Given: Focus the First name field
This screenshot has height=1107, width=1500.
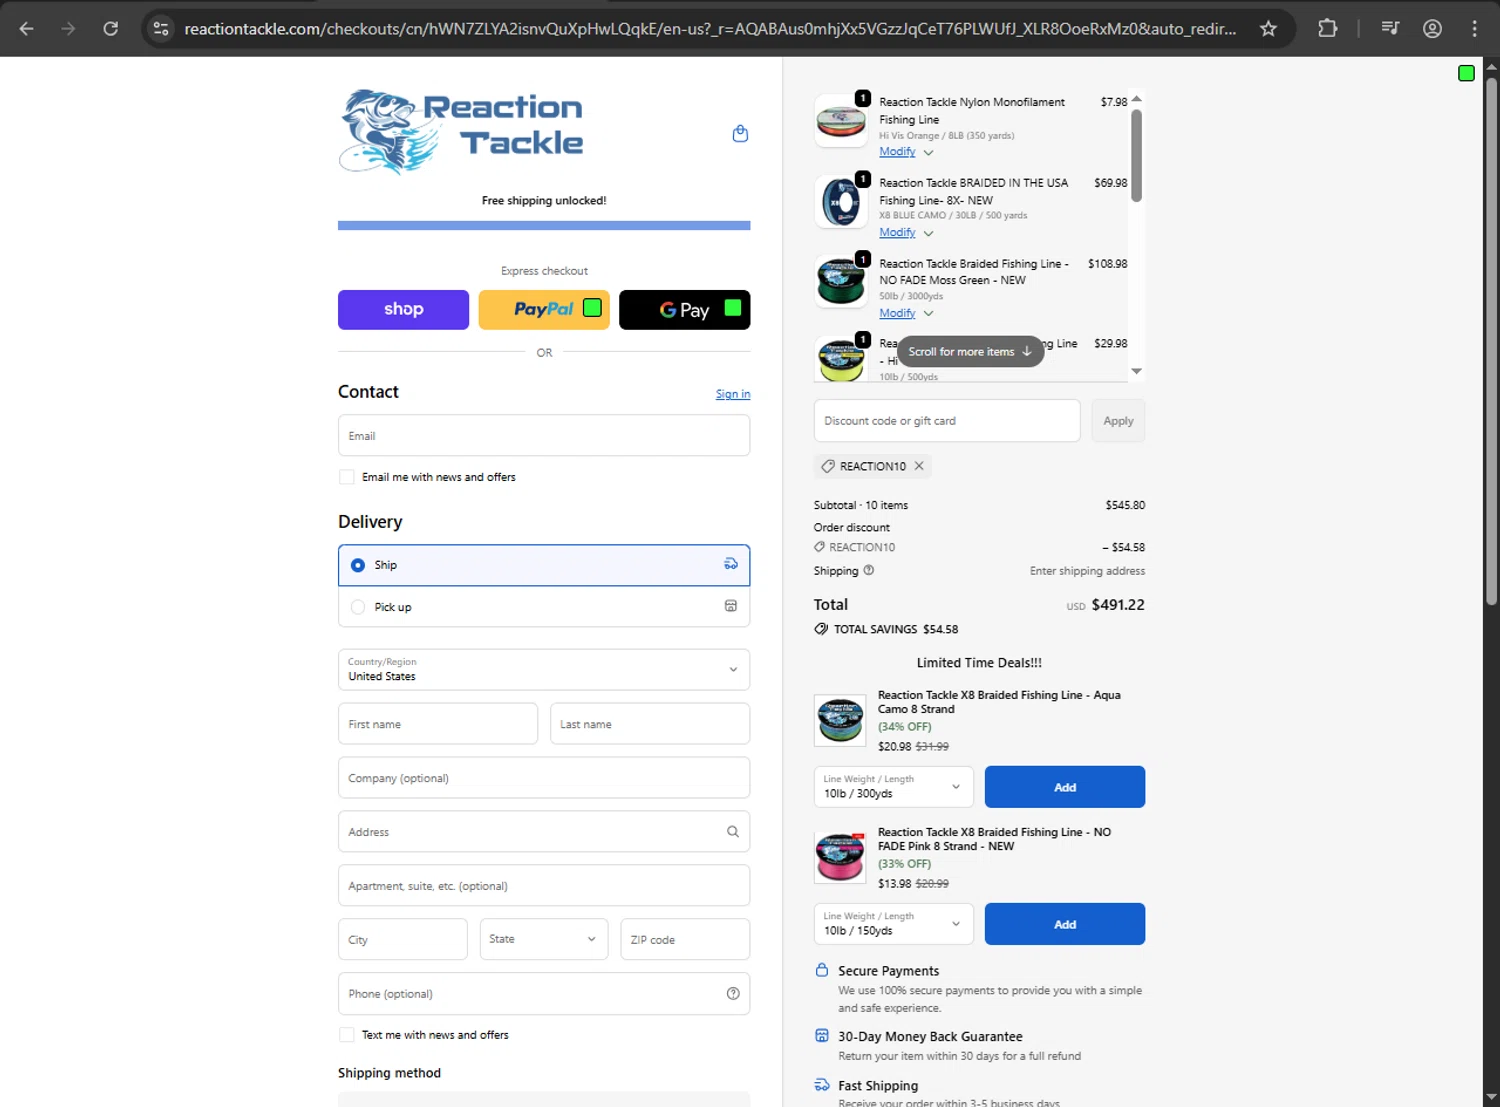Looking at the screenshot, I should [x=438, y=724].
